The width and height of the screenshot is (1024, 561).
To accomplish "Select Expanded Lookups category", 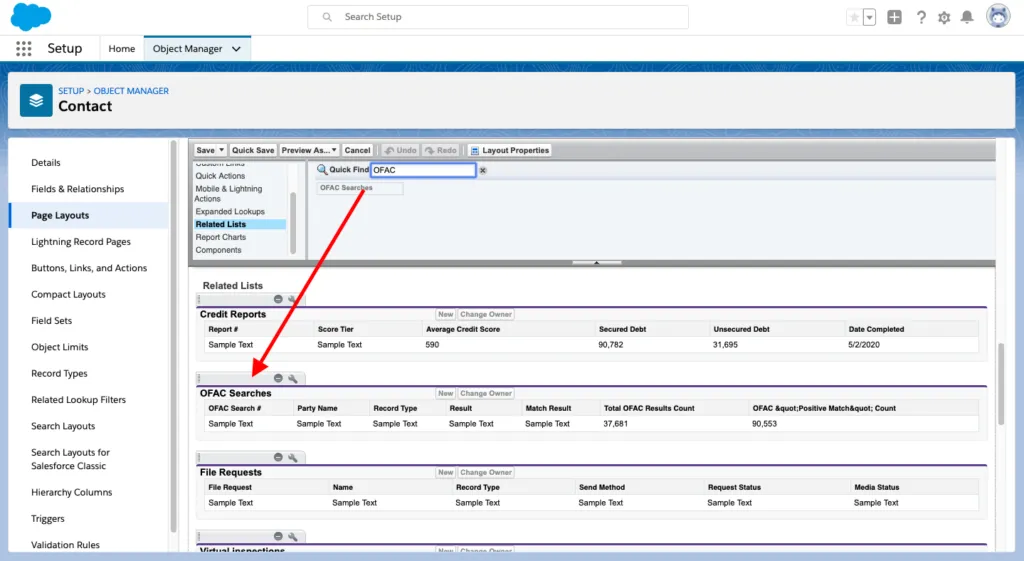I will 230,212.
